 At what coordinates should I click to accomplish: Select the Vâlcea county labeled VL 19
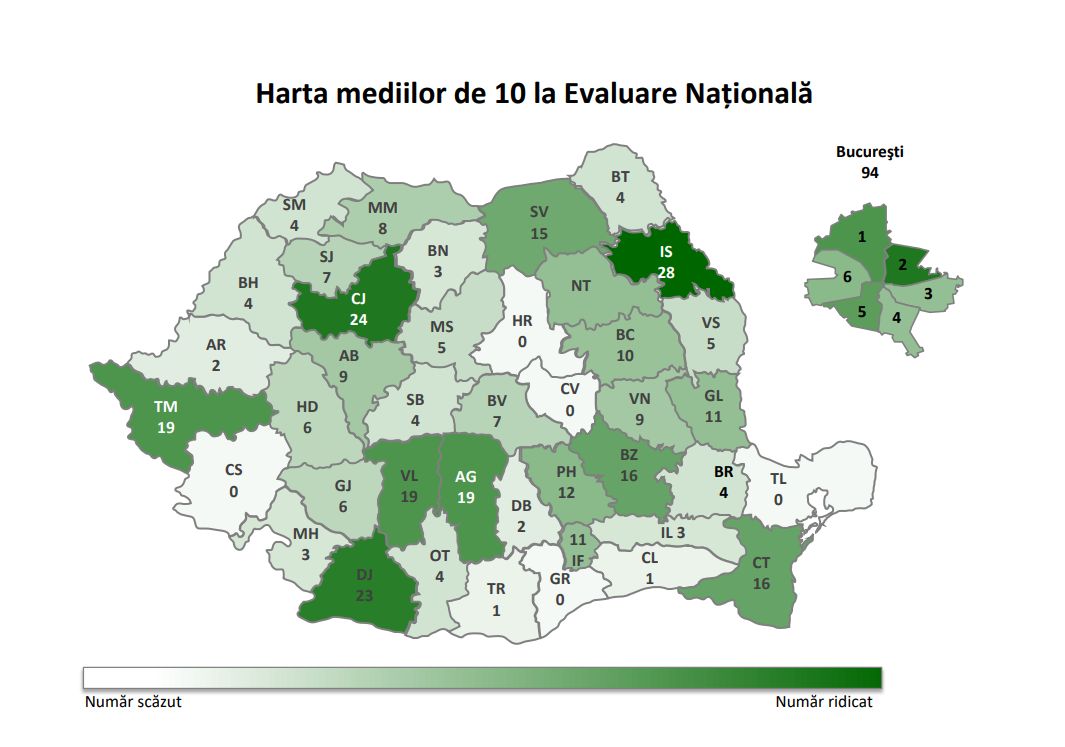(406, 488)
